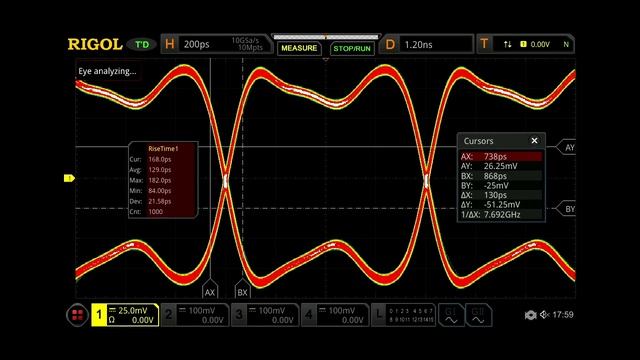The height and width of the screenshot is (360, 640).
Task: Click the Dev: 21.58ps value
Action: pyautogui.click(x=160, y=201)
